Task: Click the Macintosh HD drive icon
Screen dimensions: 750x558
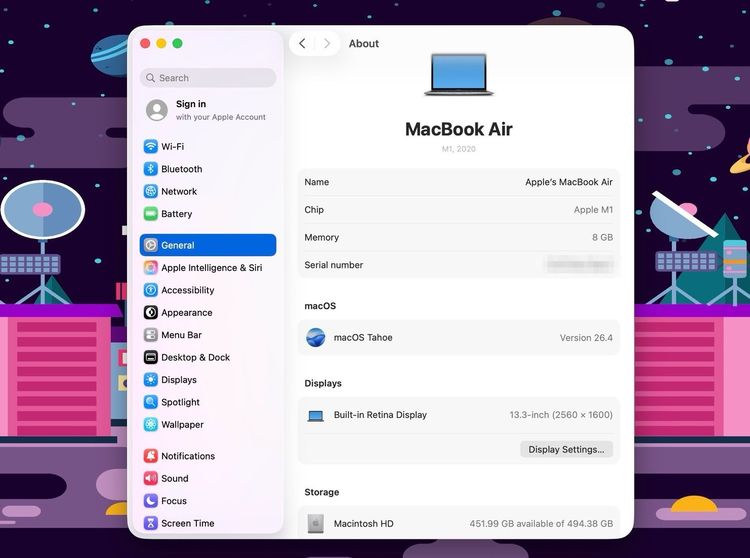Action: click(316, 524)
